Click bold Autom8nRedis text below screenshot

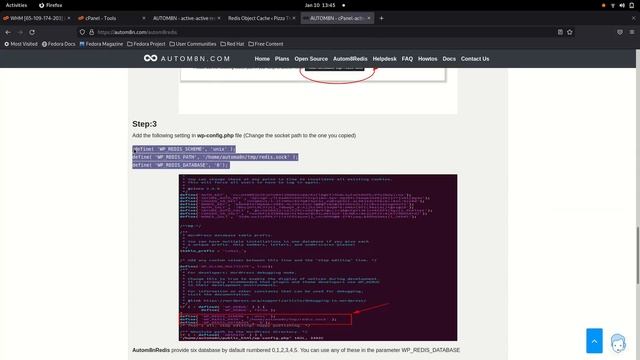tap(151, 350)
